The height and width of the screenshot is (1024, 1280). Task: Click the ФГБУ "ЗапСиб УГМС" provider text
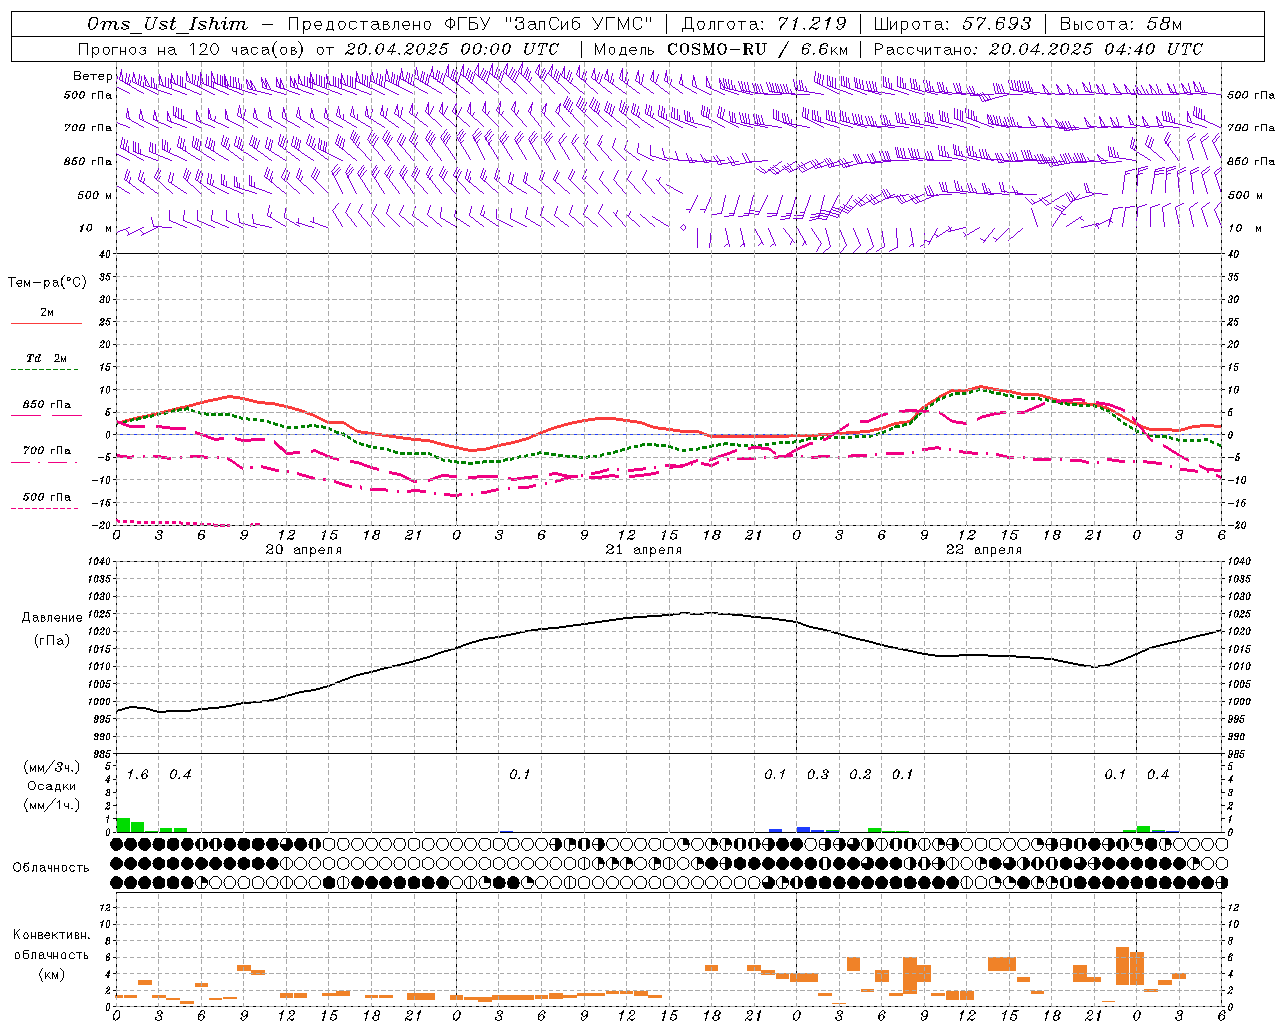548,24
